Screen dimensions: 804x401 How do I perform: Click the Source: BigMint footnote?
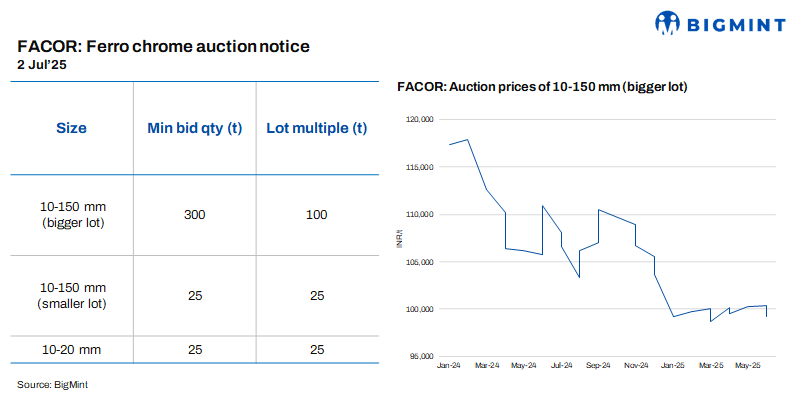coord(59,384)
